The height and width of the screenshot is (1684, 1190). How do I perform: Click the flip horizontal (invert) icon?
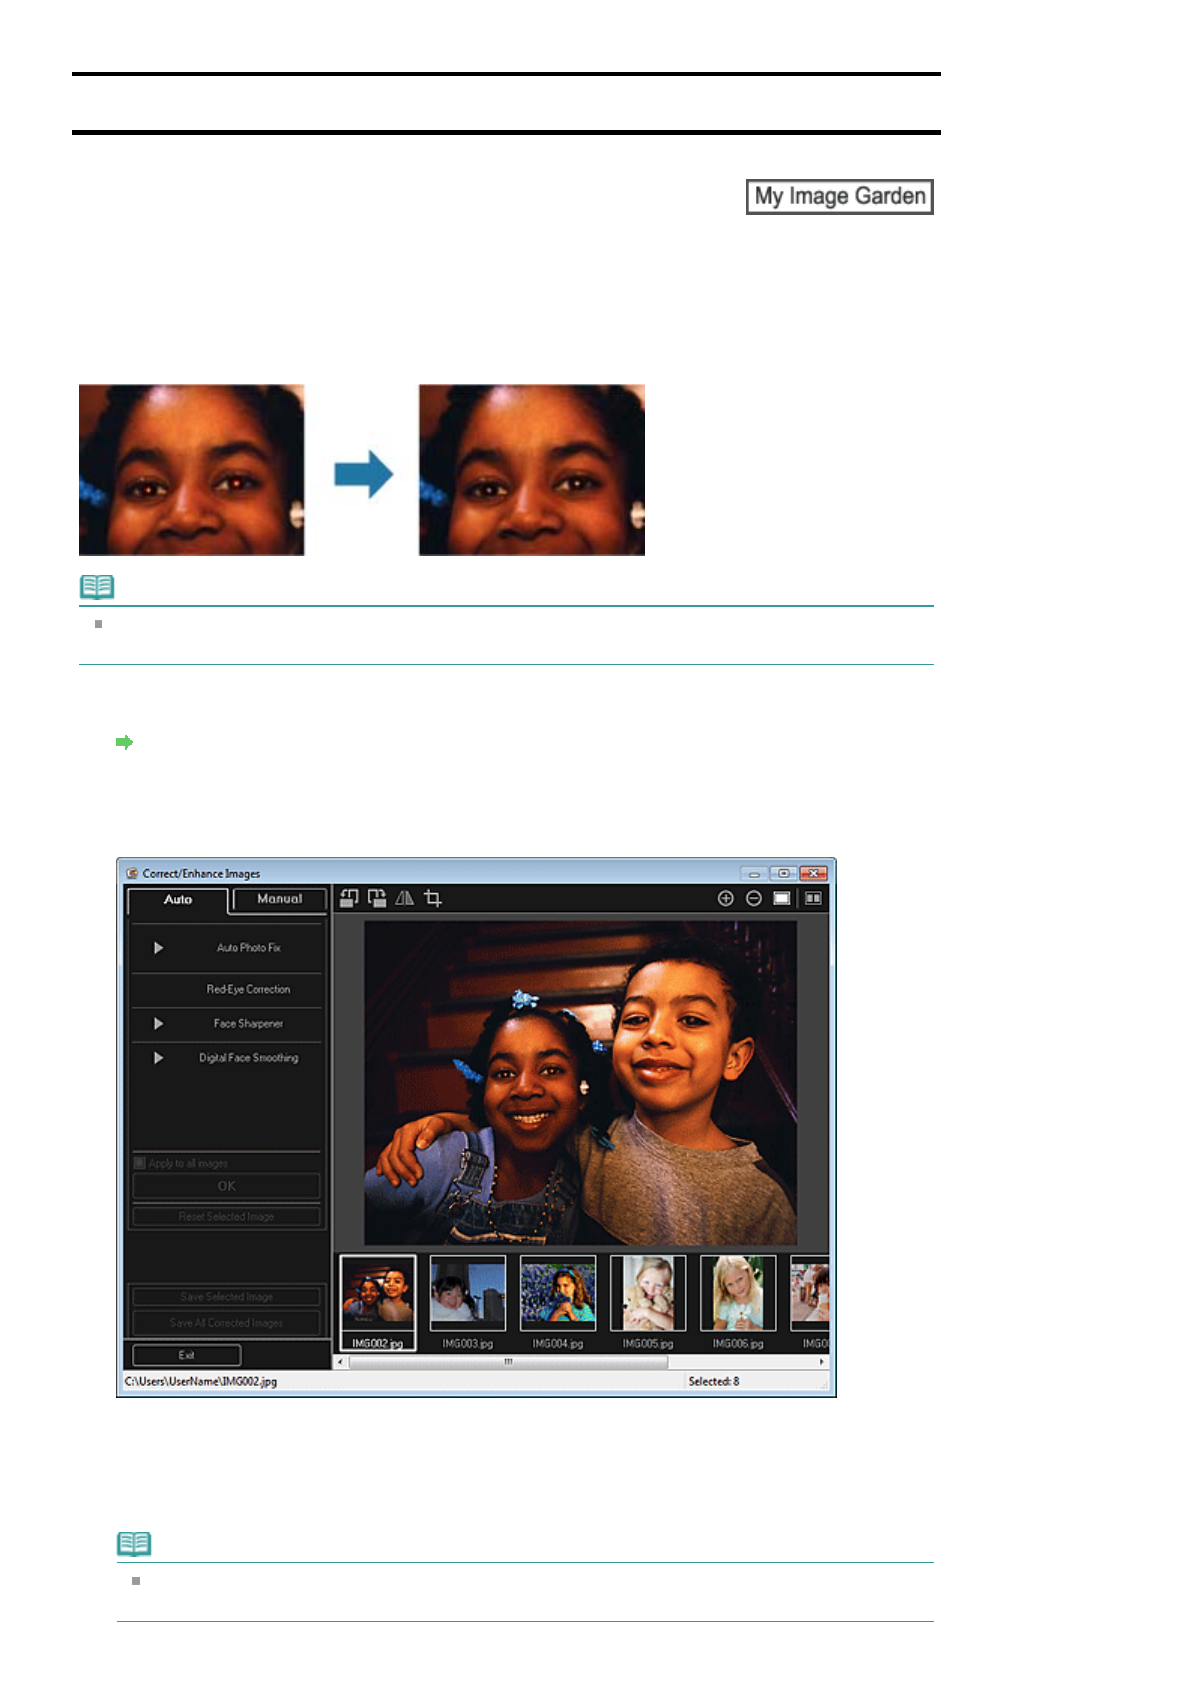404,898
